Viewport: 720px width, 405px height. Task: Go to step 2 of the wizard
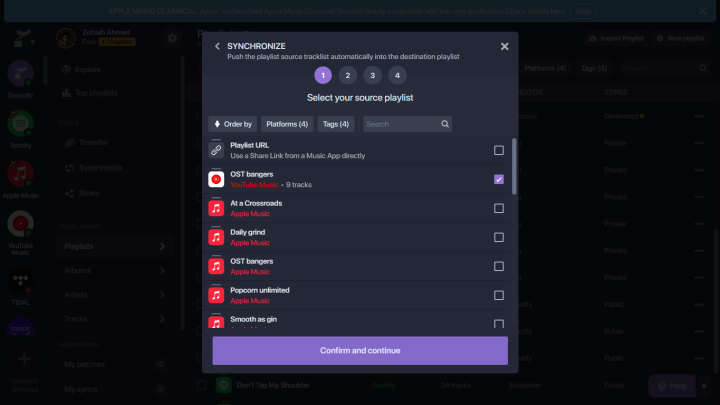tap(348, 75)
